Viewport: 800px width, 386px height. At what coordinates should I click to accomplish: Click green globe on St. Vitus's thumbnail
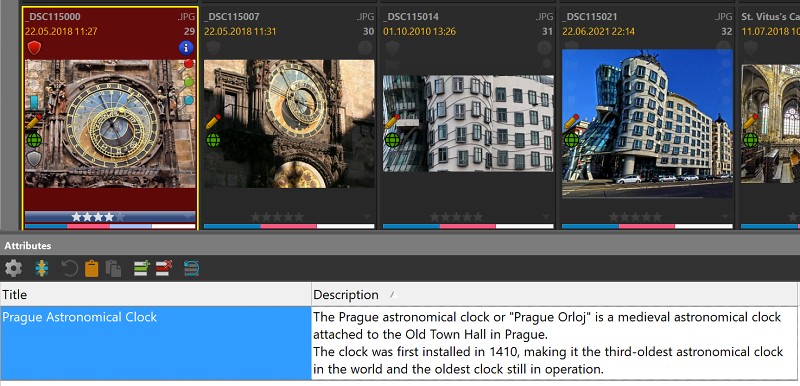tap(751, 140)
